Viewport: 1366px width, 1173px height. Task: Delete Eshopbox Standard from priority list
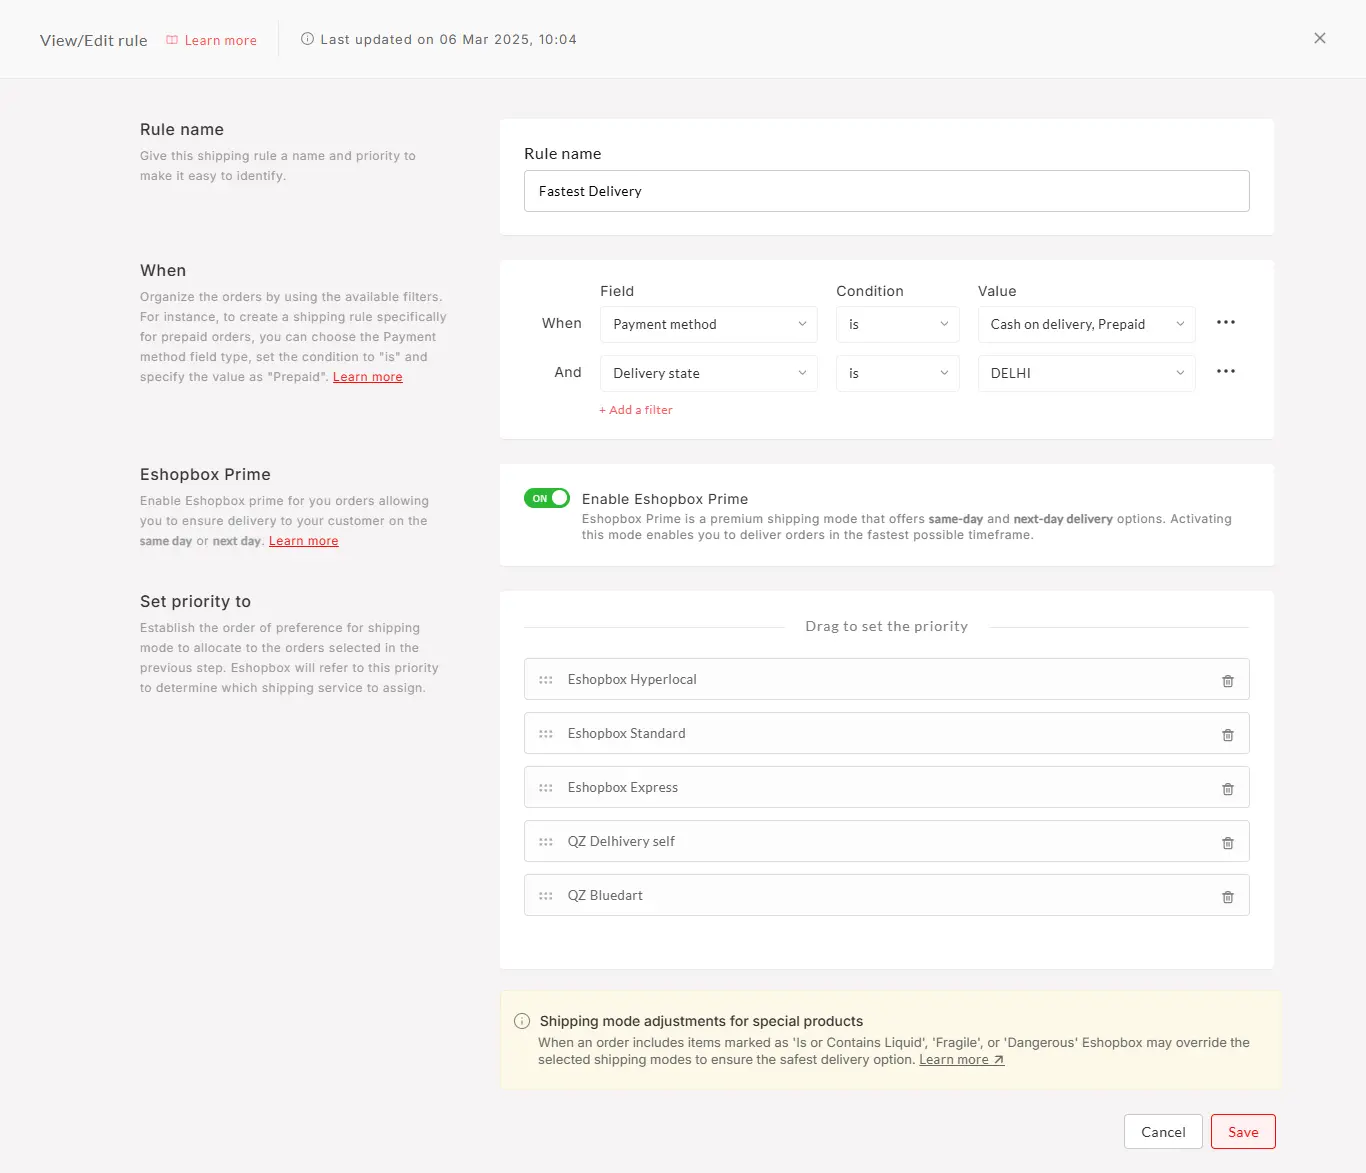pyautogui.click(x=1228, y=735)
